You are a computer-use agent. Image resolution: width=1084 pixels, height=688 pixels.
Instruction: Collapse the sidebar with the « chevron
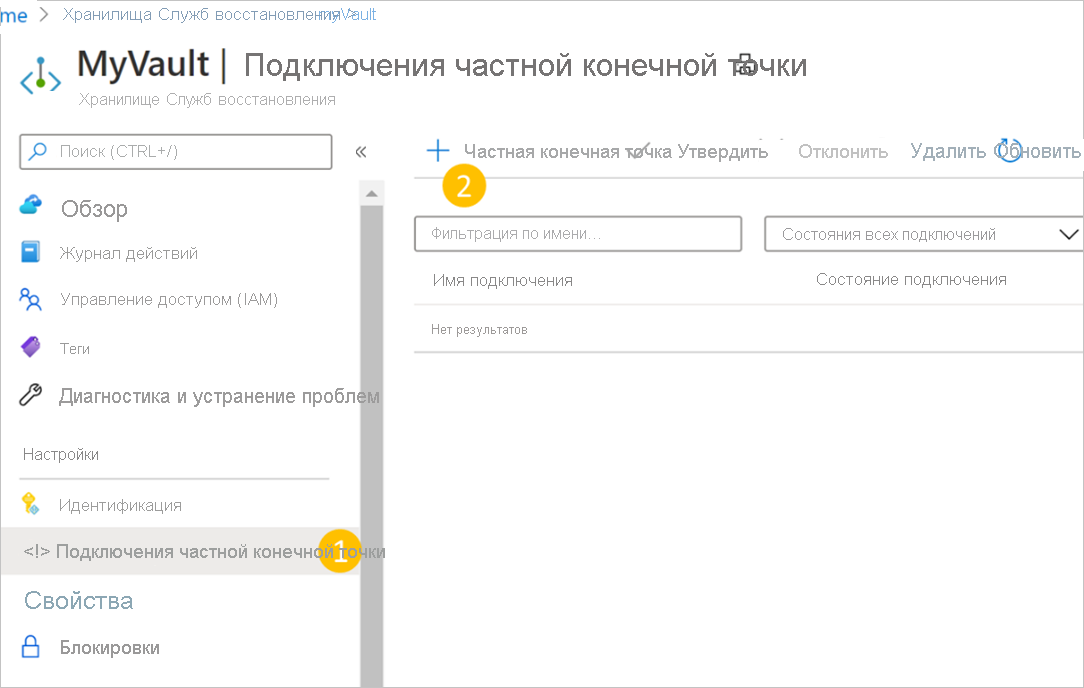click(360, 151)
